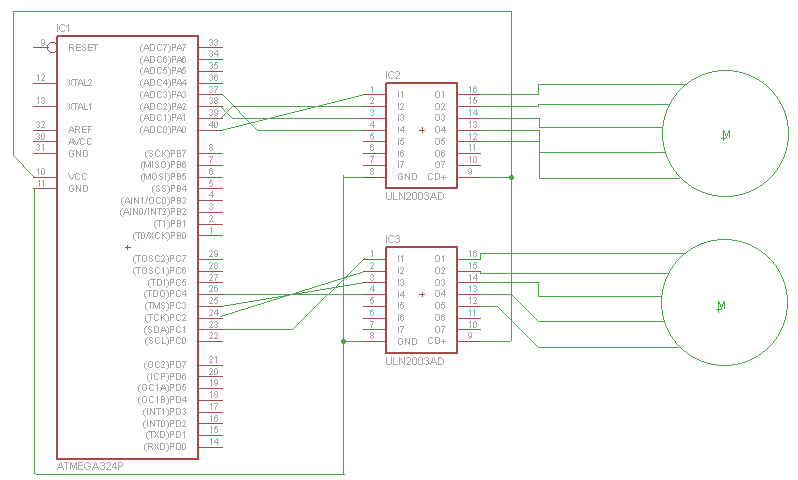Select the I1 input label on IC2

pyautogui.click(x=401, y=95)
